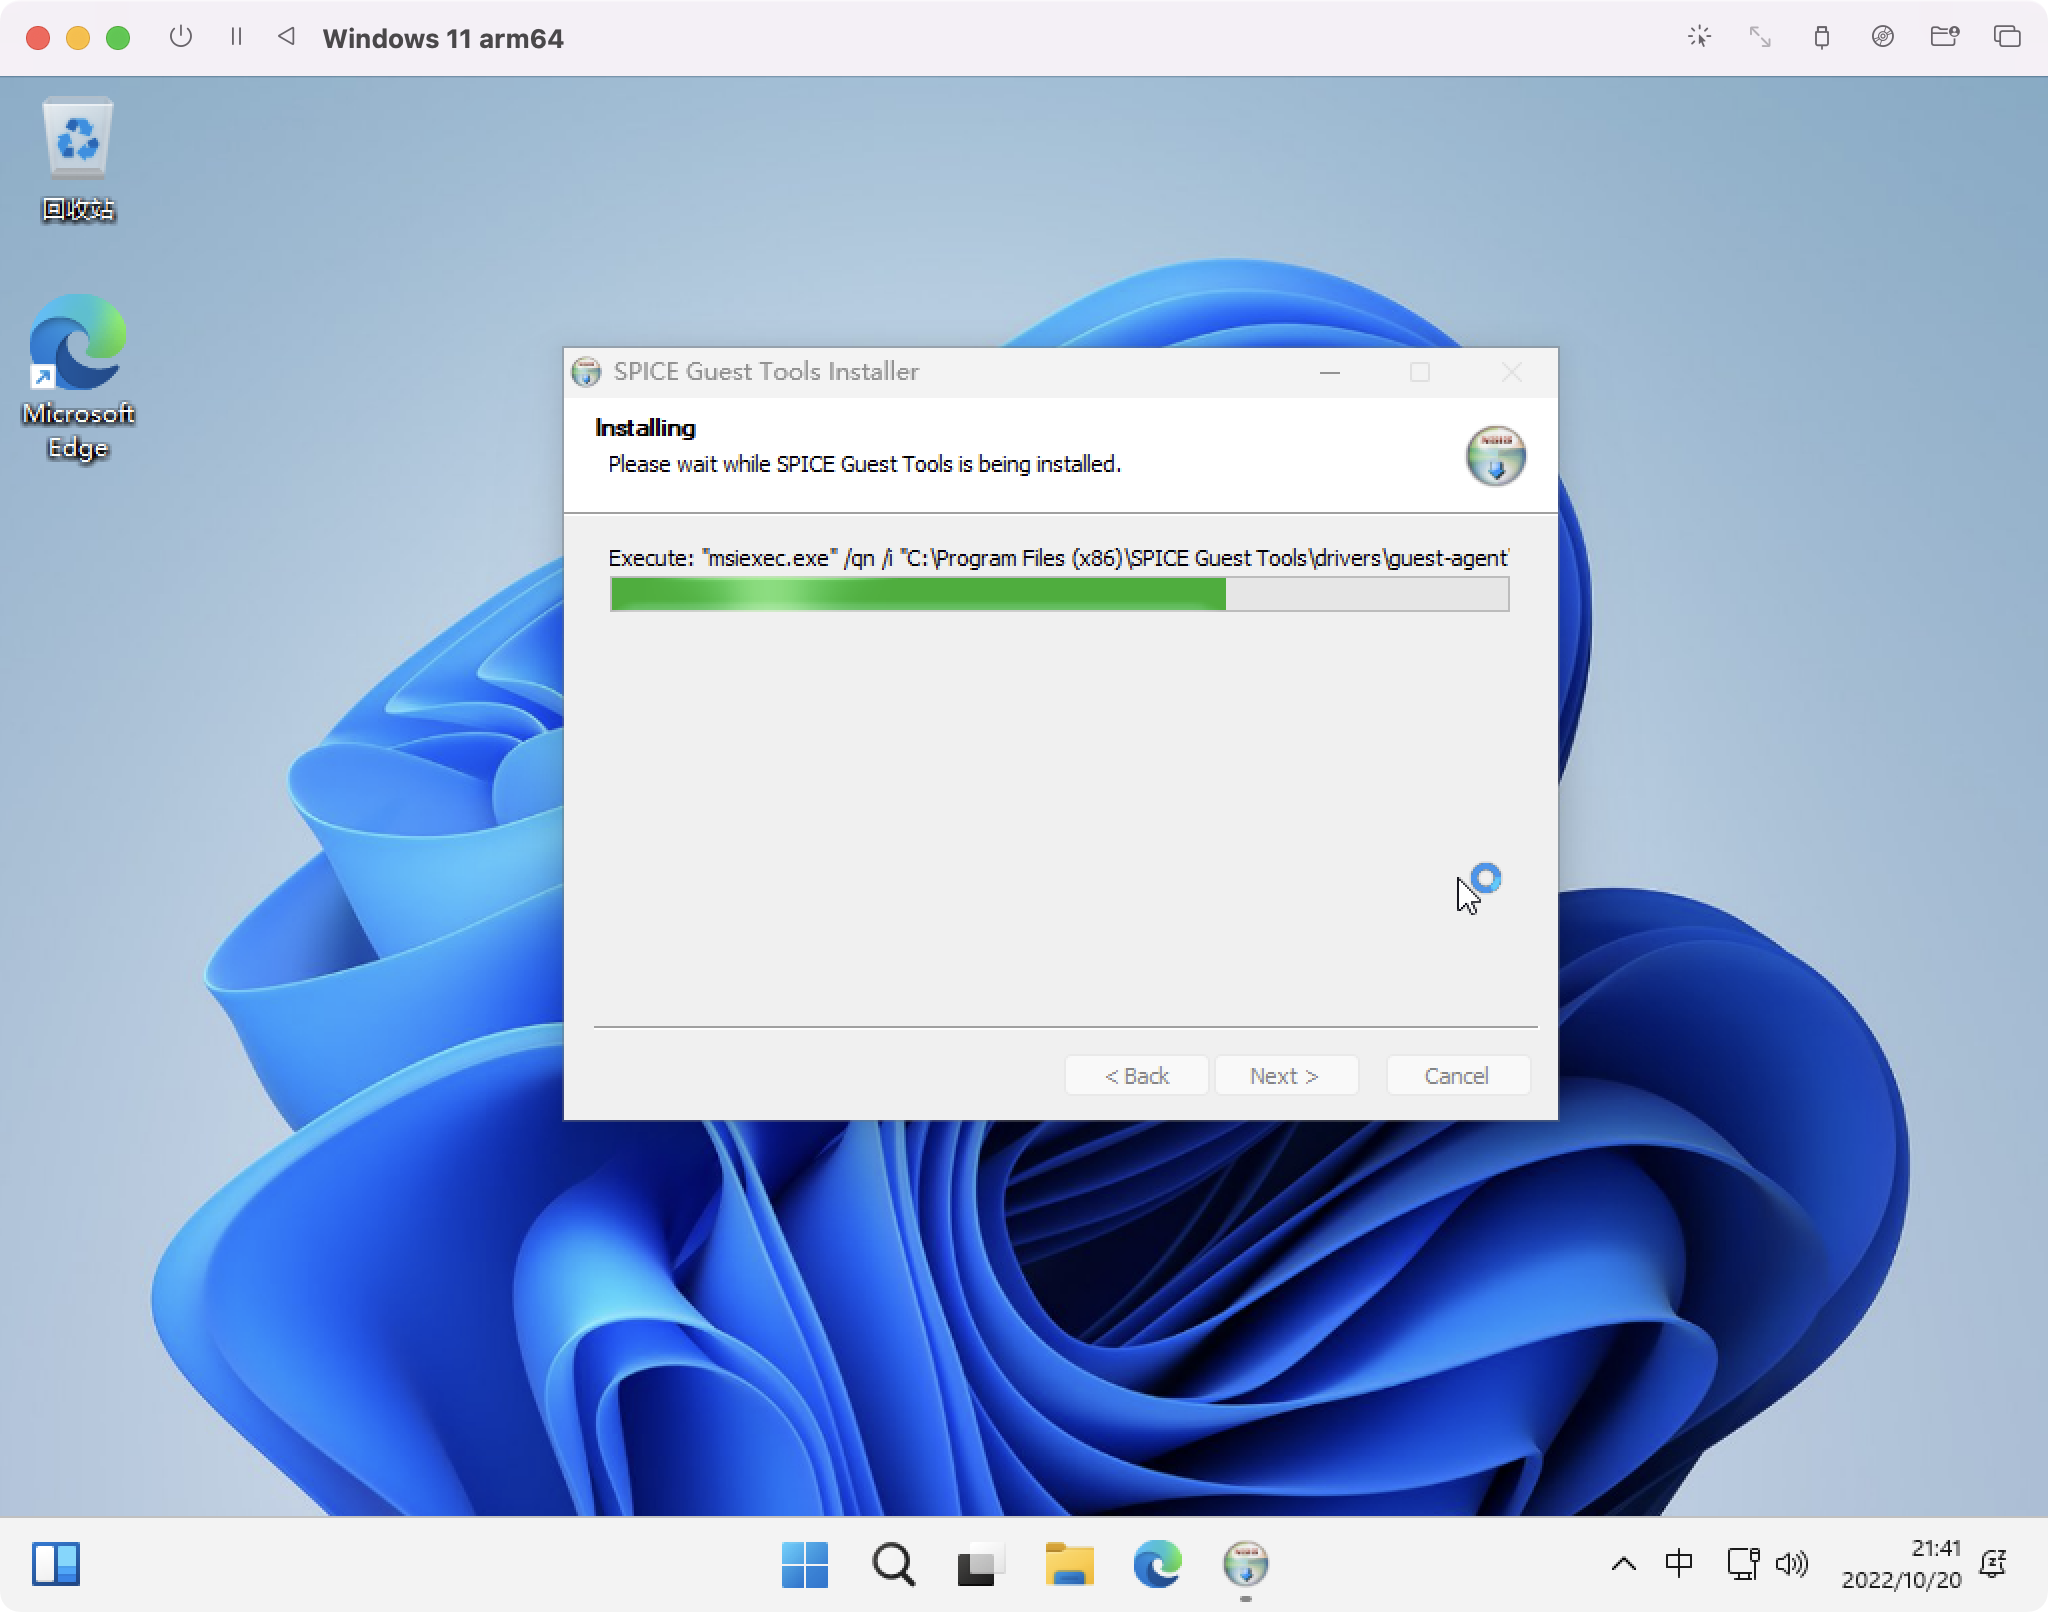
Task: Open Windows Start menu
Action: (805, 1564)
